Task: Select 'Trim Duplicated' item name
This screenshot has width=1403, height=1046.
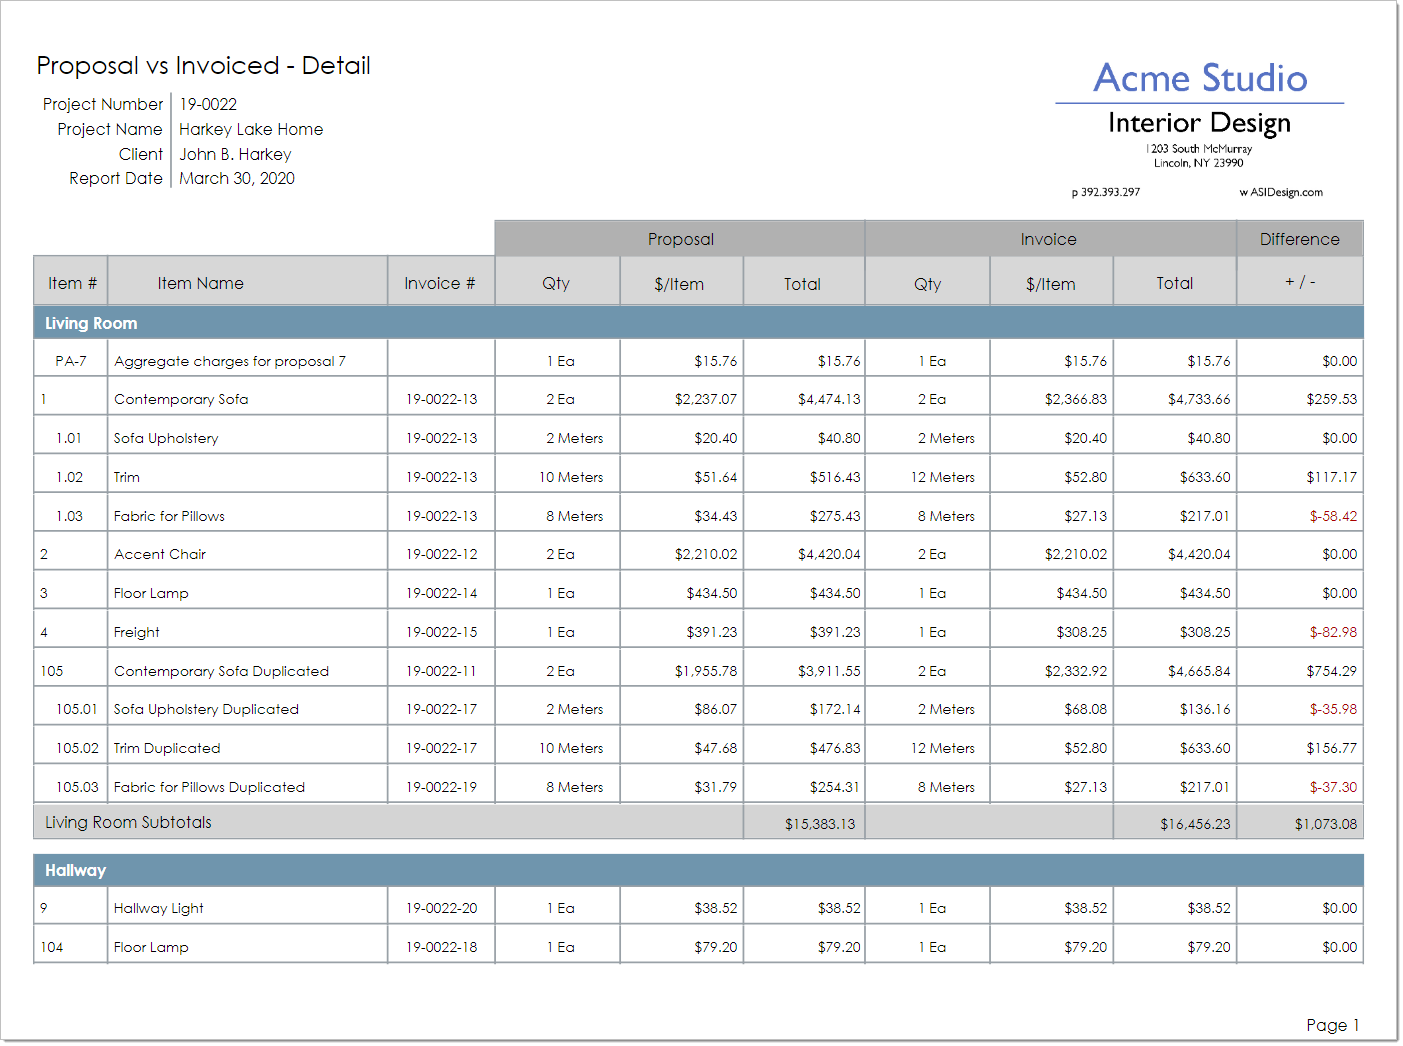Action: (167, 748)
